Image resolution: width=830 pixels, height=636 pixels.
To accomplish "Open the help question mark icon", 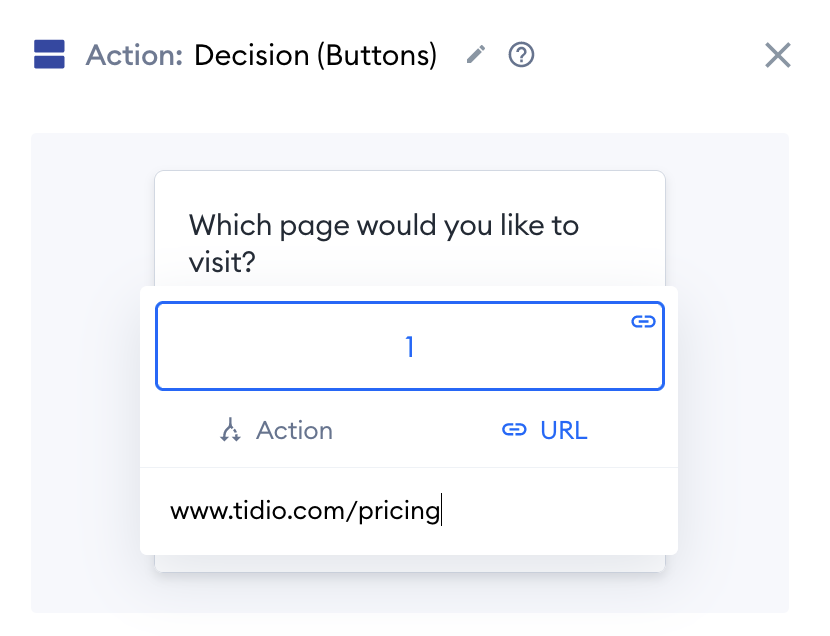I will (521, 54).
